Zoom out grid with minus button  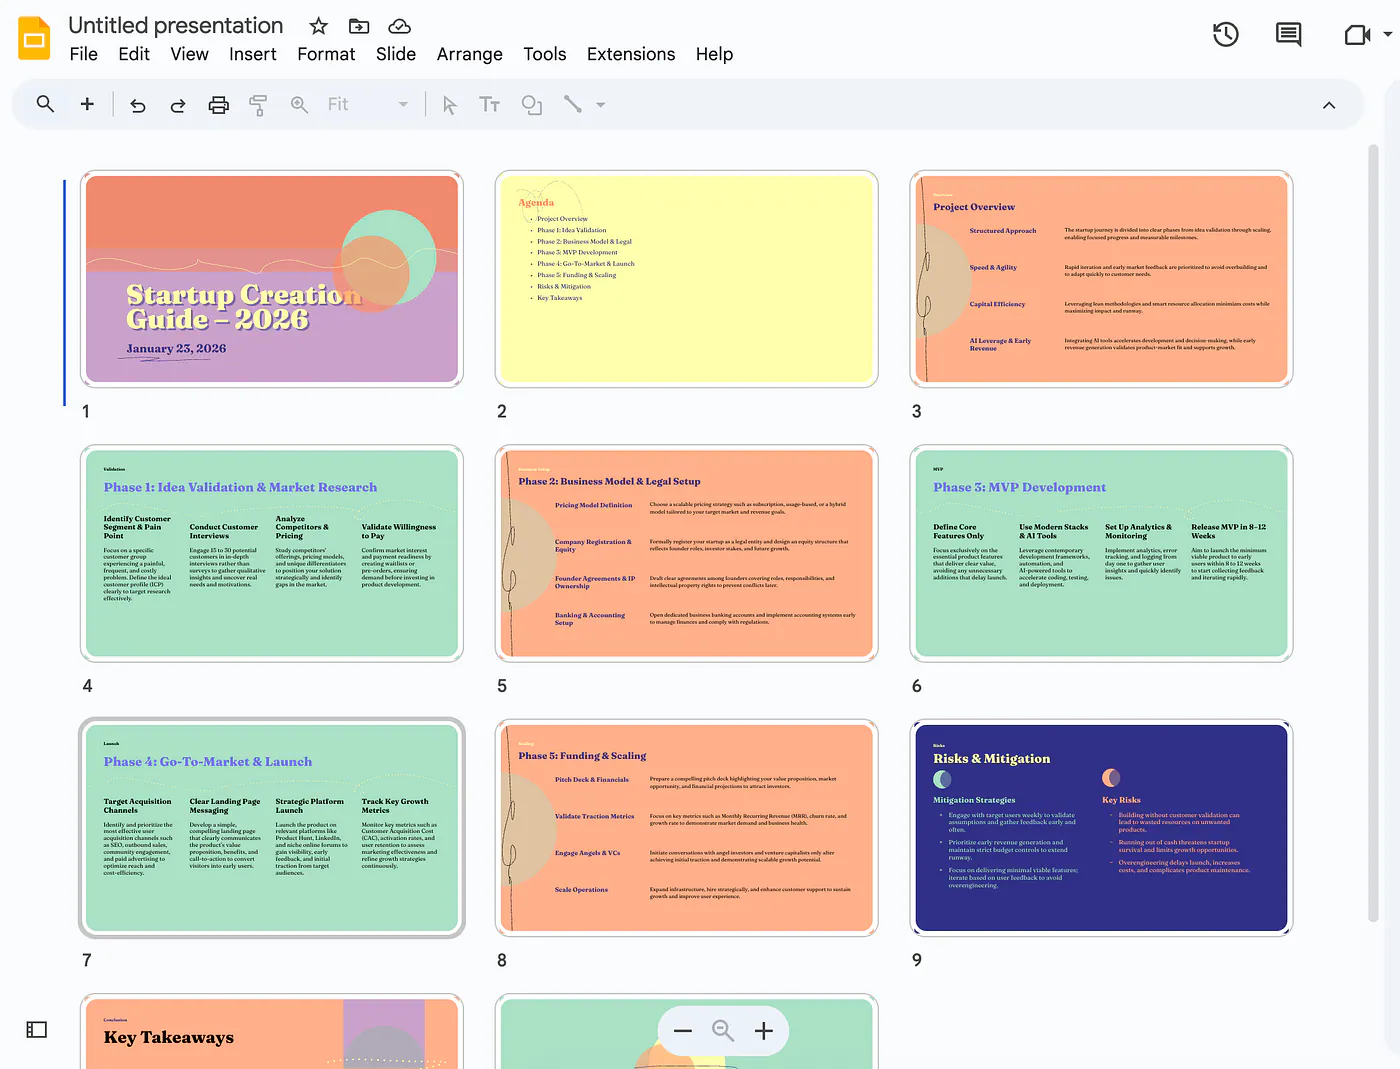[683, 1031]
